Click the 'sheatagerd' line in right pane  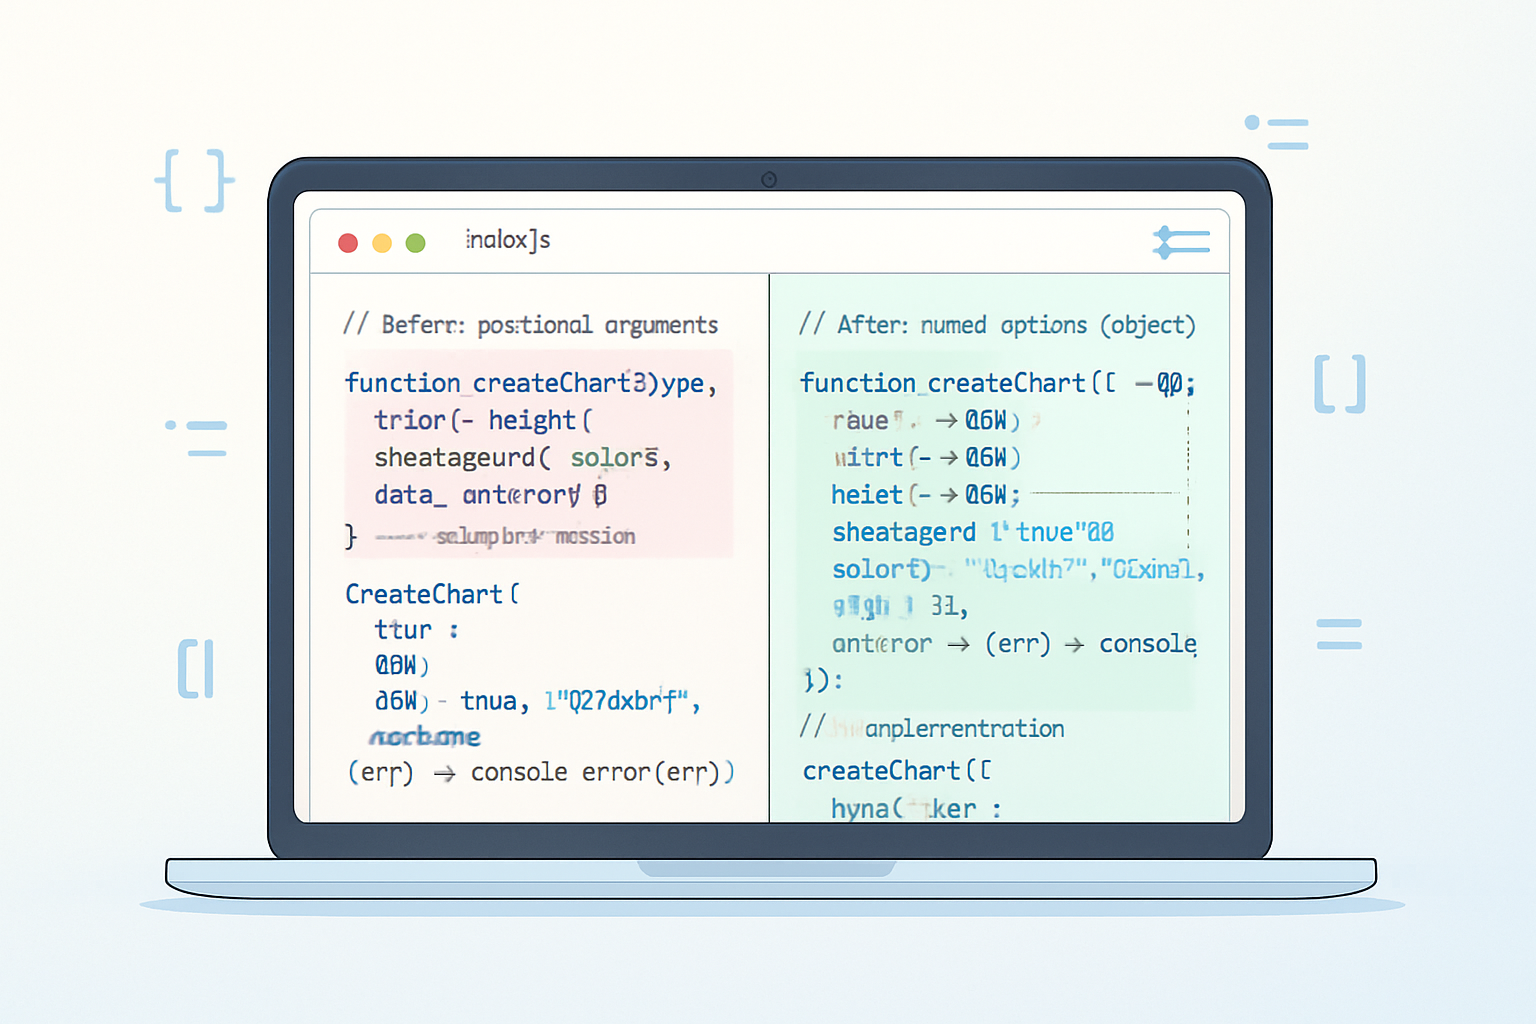pos(903,532)
